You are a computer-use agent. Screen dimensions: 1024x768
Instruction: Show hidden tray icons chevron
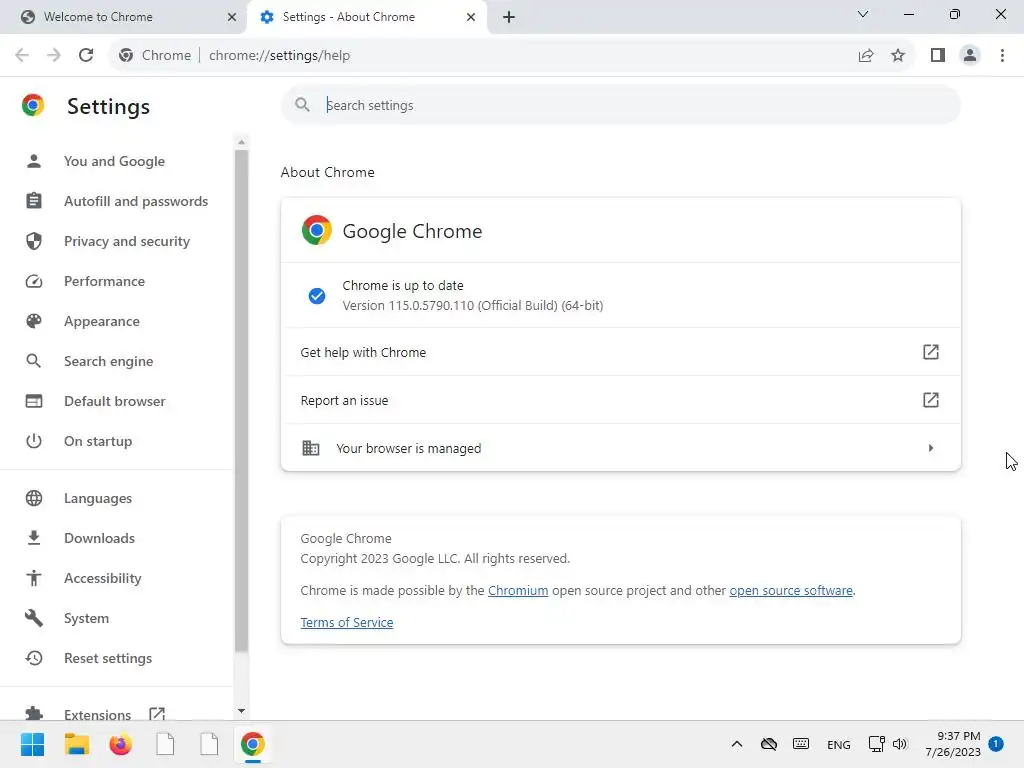point(737,744)
